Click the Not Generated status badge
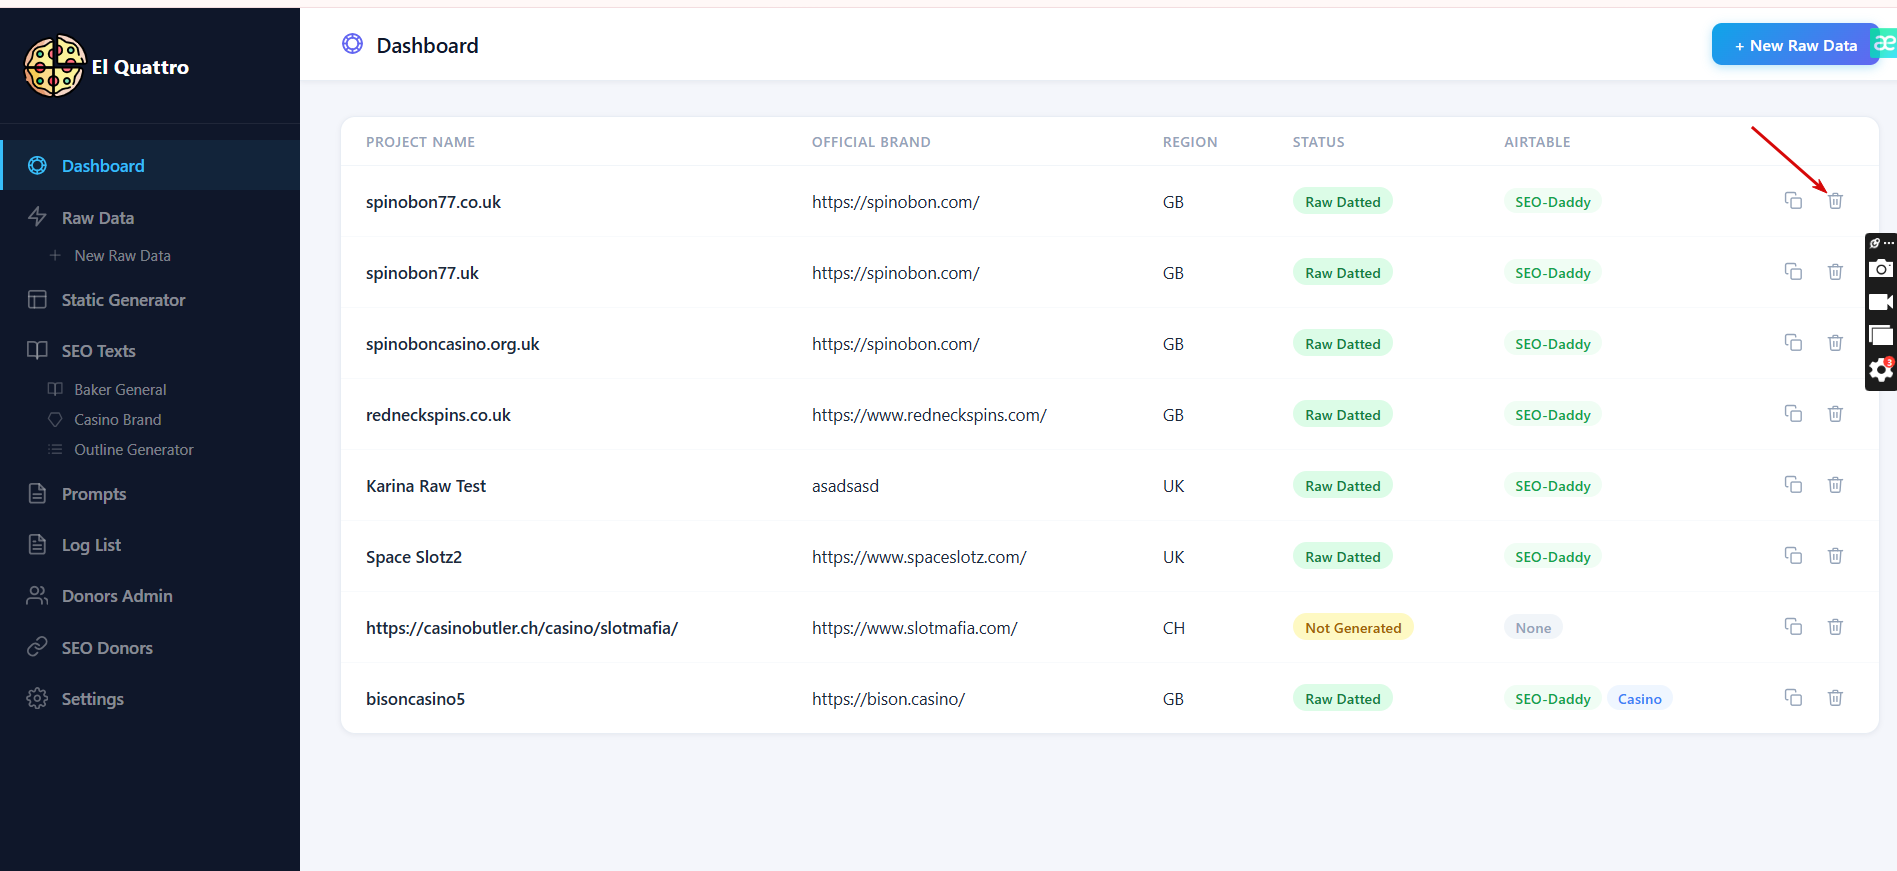This screenshot has height=871, width=1897. point(1352,628)
